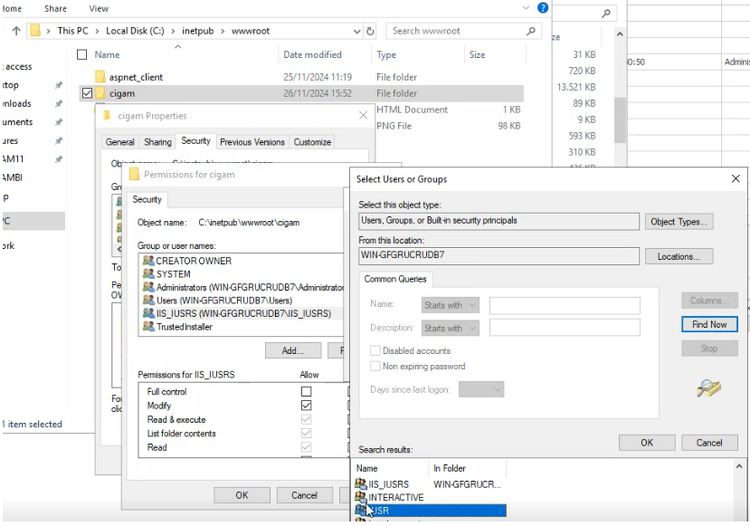Sort files by Name column header

(x=107, y=55)
